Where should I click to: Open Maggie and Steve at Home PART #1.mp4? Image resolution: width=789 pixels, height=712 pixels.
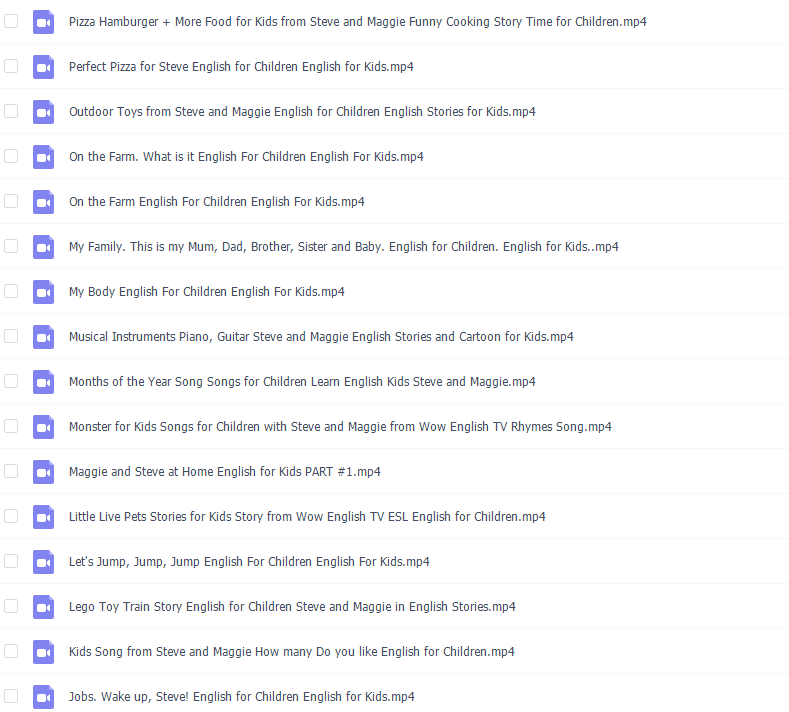(224, 472)
